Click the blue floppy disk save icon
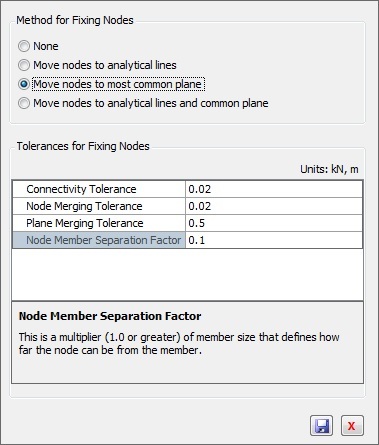This screenshot has height=445, width=379. (321, 426)
